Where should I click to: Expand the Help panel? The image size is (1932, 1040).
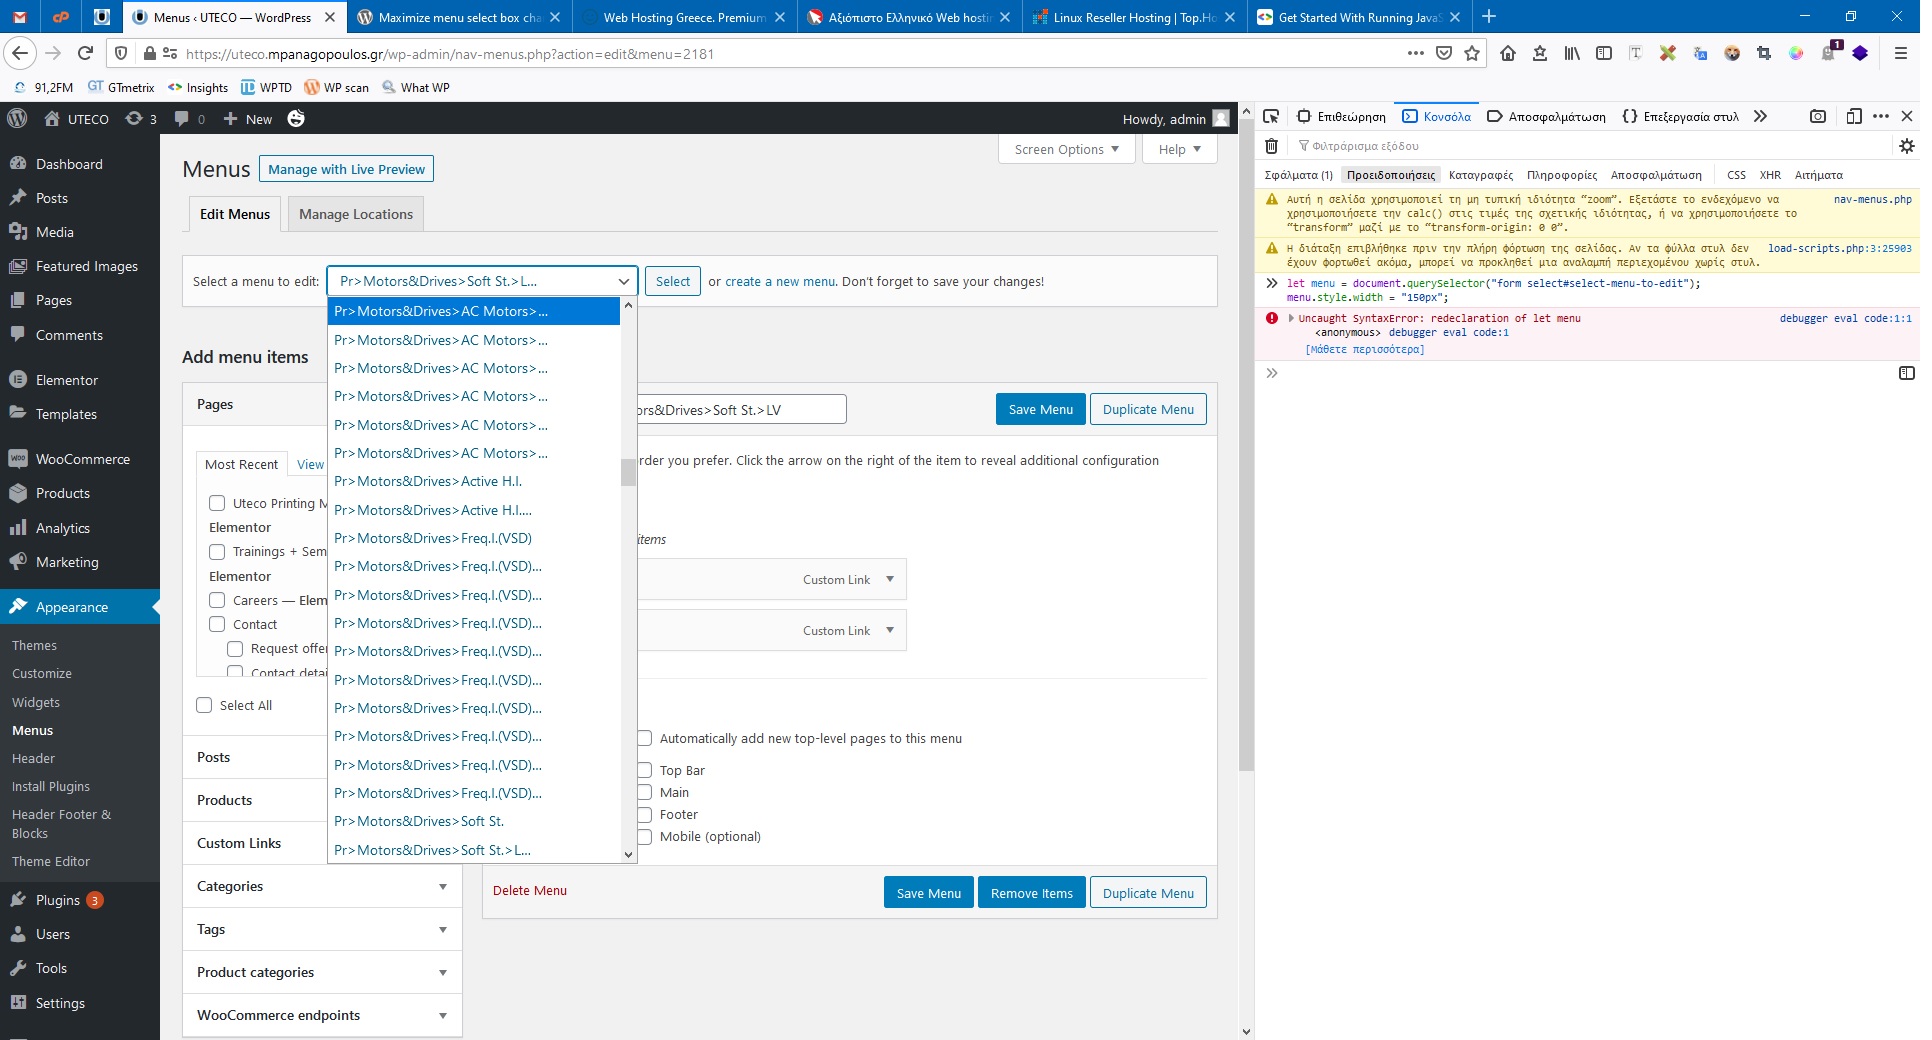[1180, 149]
